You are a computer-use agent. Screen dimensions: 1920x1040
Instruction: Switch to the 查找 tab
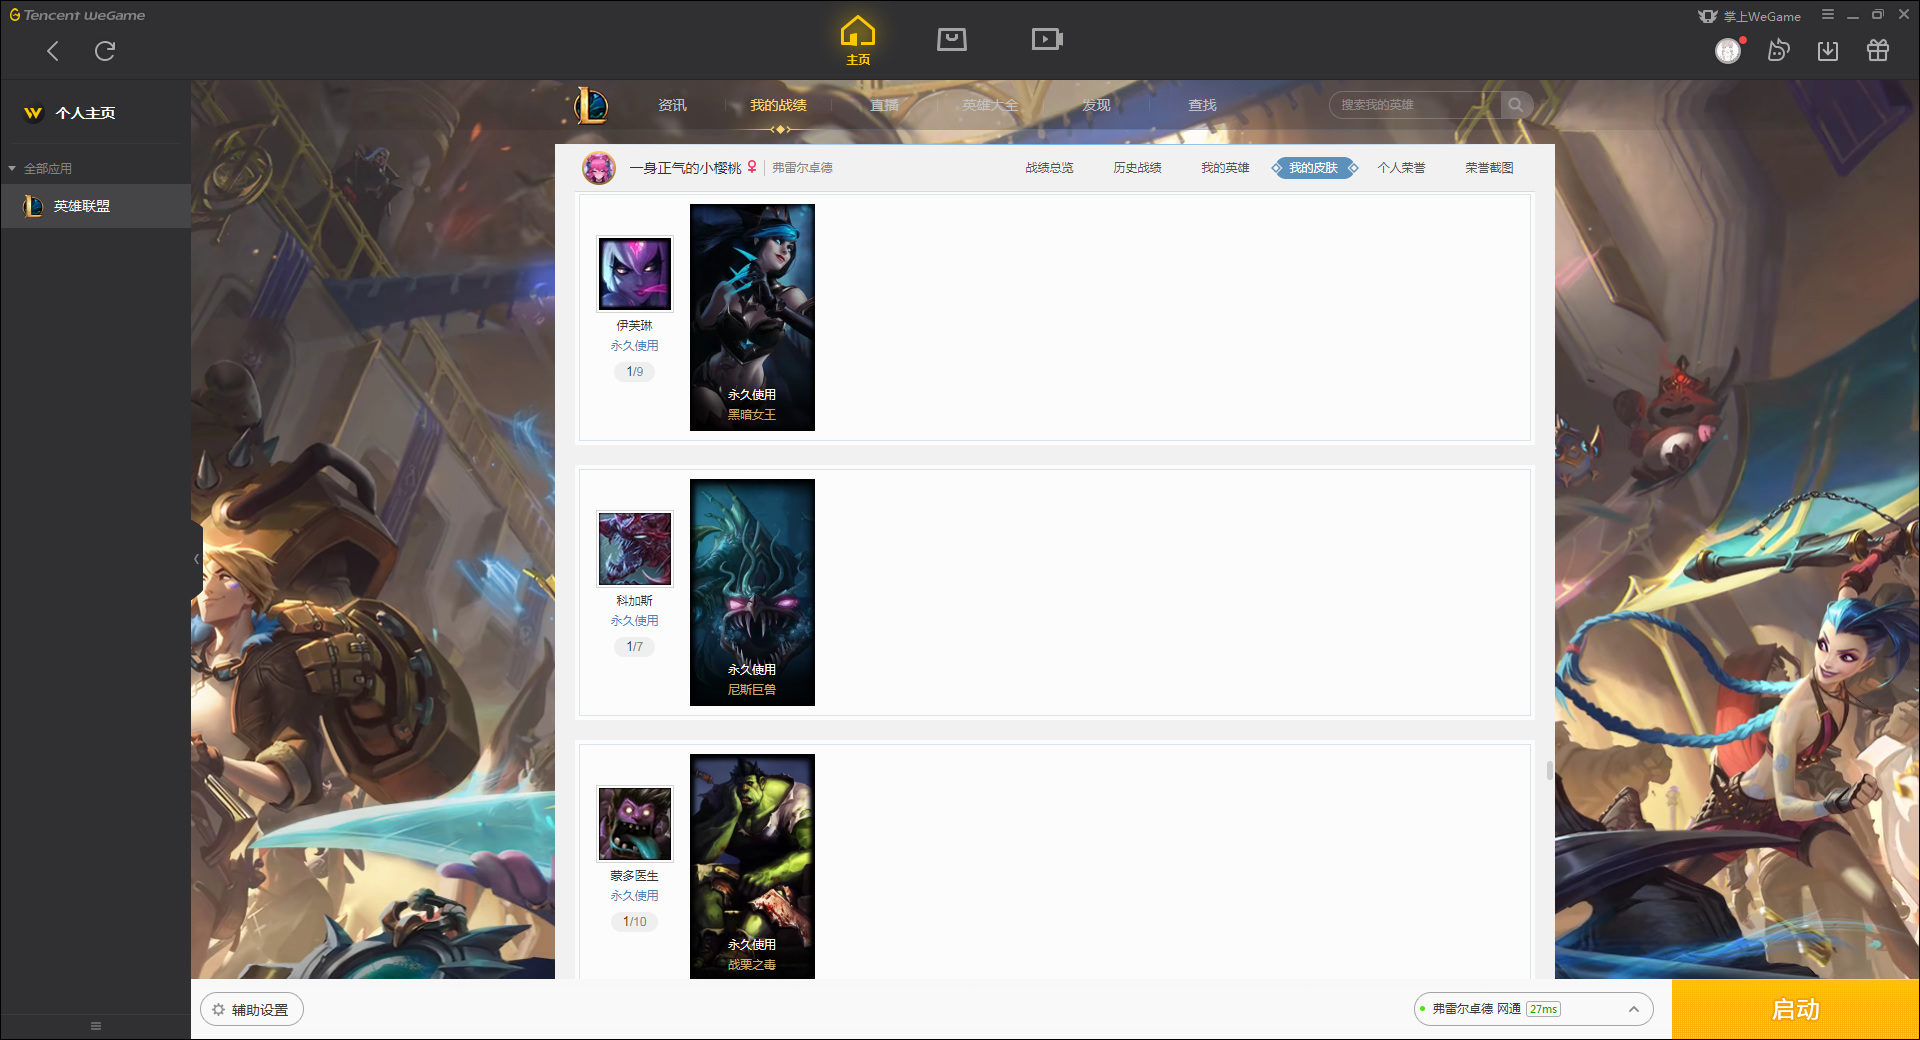click(1202, 105)
